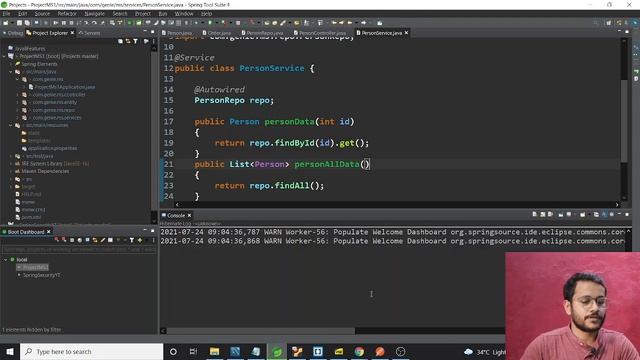Screen dimensions: 640x360
Task: Close the Boot Dashboard view
Action: 49,231
